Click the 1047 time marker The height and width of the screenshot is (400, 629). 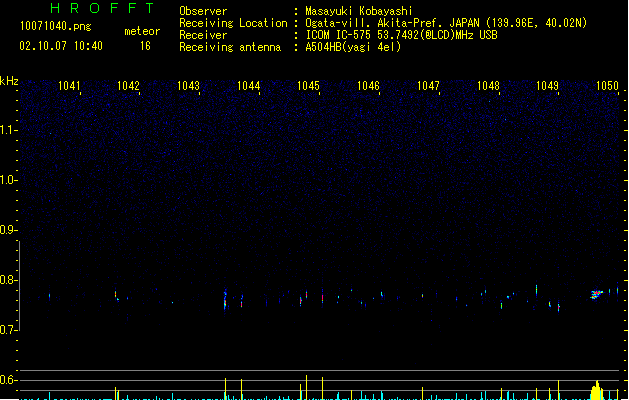tap(428, 86)
